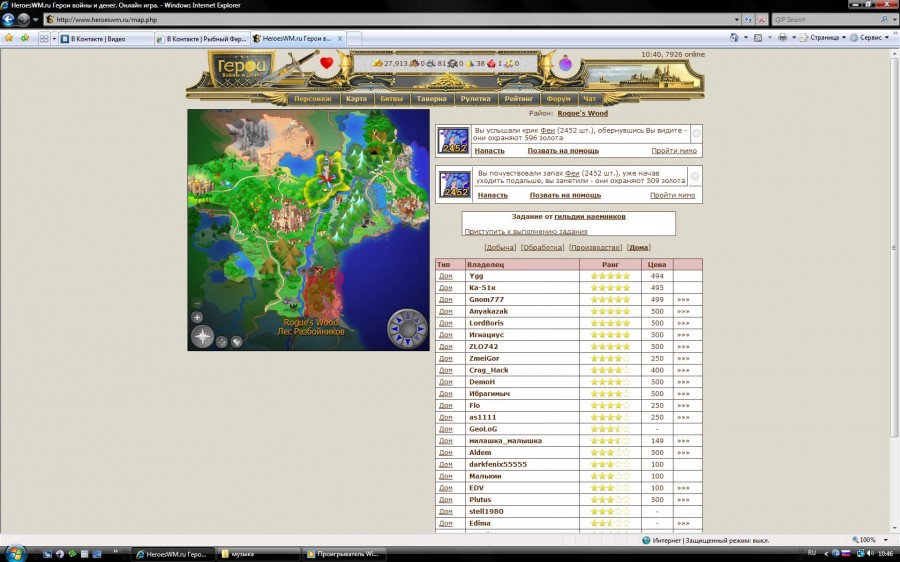Open the Форум menu
Image resolution: width=900 pixels, height=562 pixels.
pos(558,99)
